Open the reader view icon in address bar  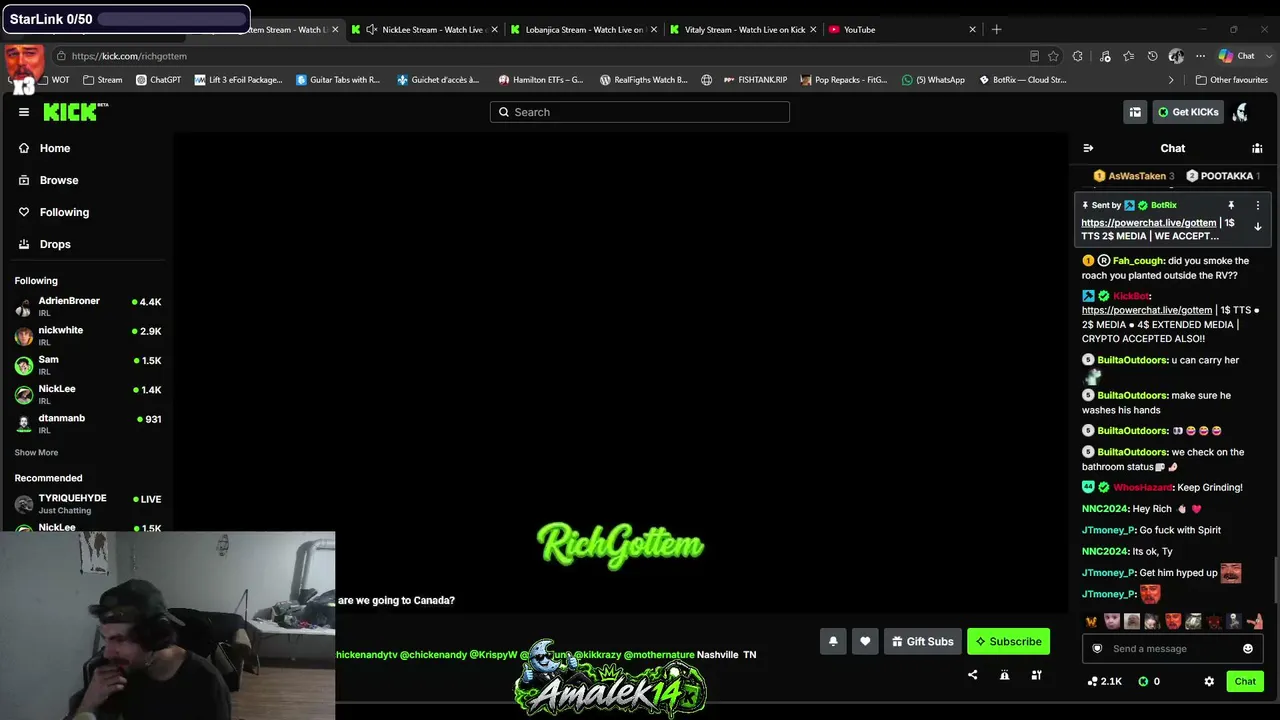(1034, 56)
